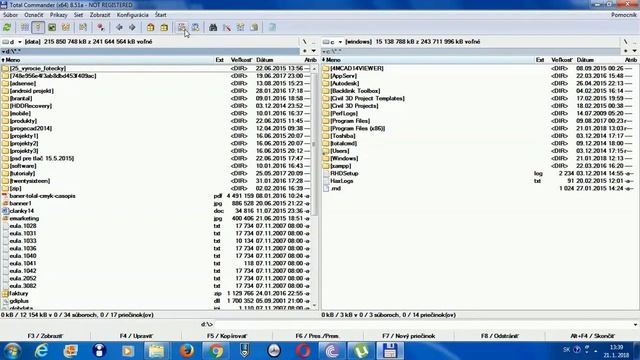Open new FTP connection icon
The width and height of the screenshot is (640, 360).
(196, 27)
